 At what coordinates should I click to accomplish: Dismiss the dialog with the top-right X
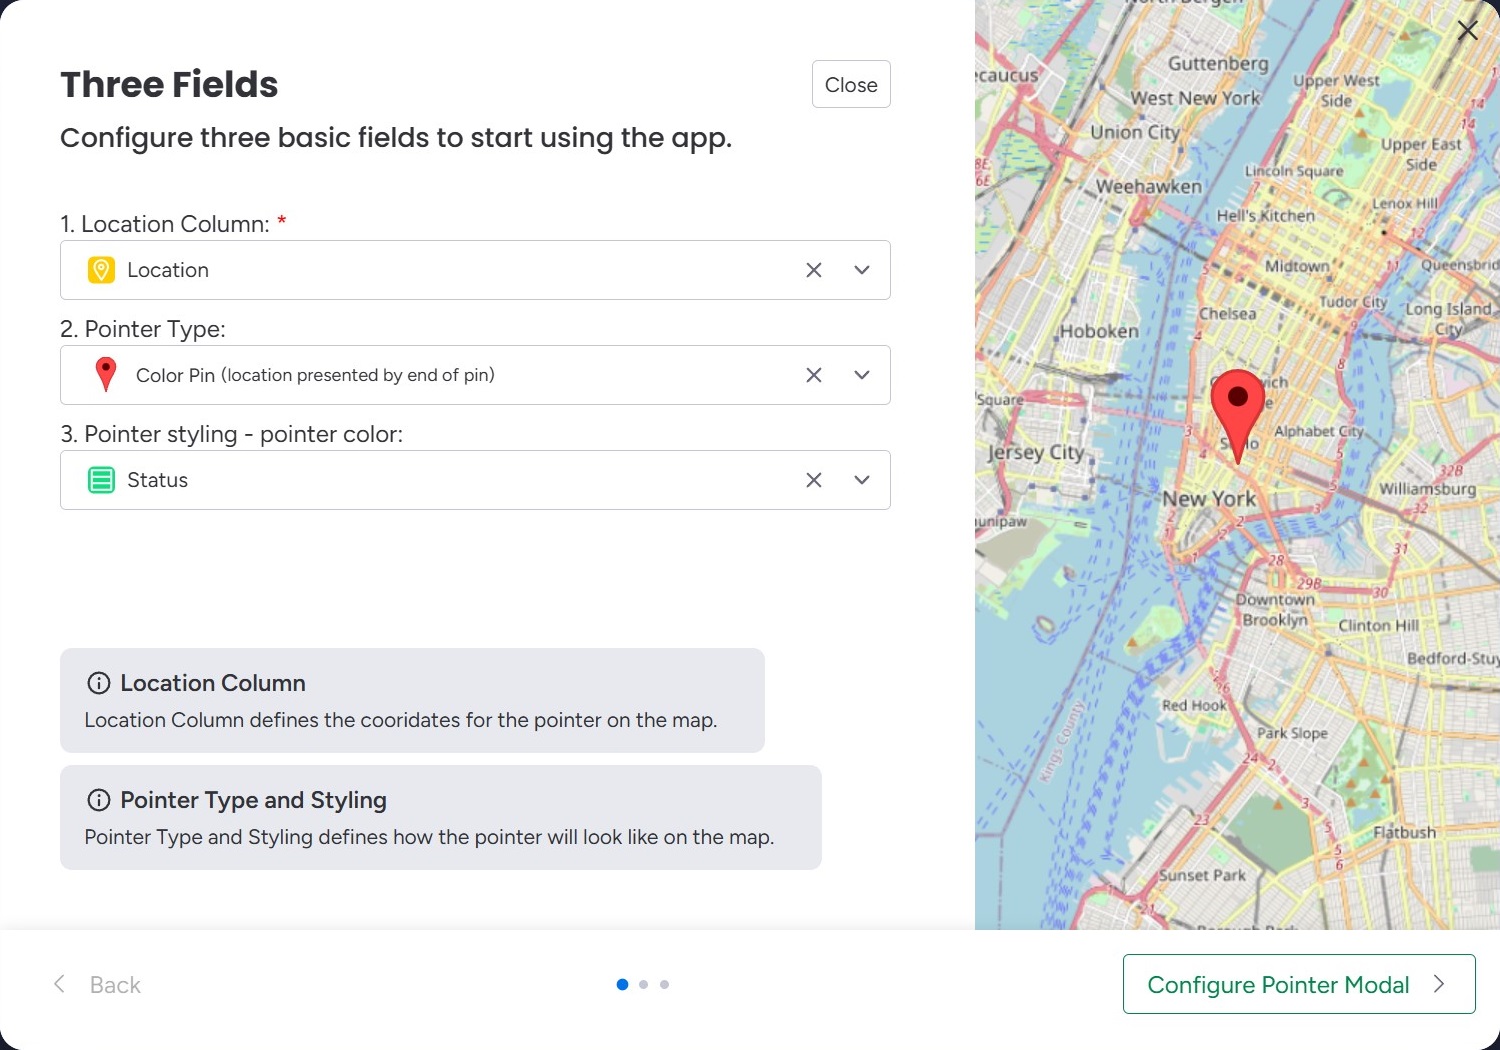click(x=1467, y=31)
